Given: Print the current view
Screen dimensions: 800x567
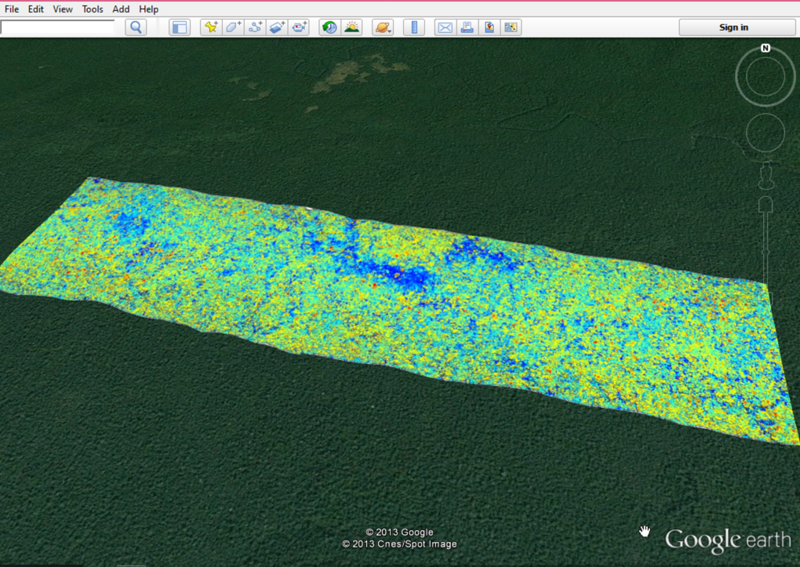Looking at the screenshot, I should [466, 27].
